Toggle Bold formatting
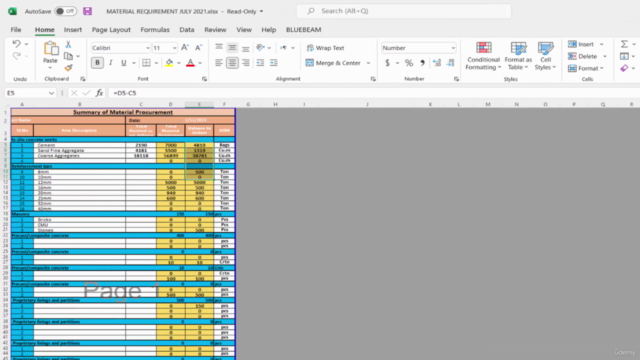This screenshot has height=360, width=640. click(97, 63)
